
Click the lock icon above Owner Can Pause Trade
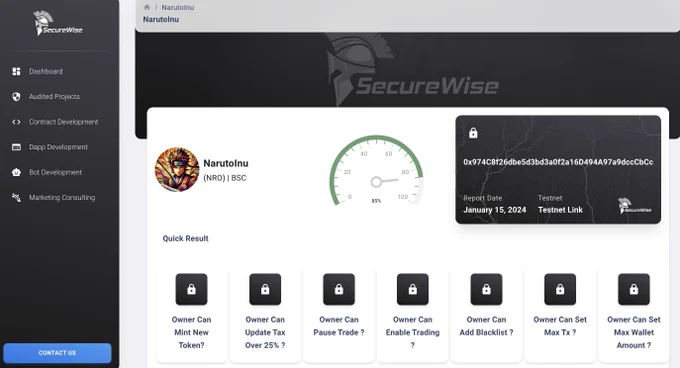point(339,289)
